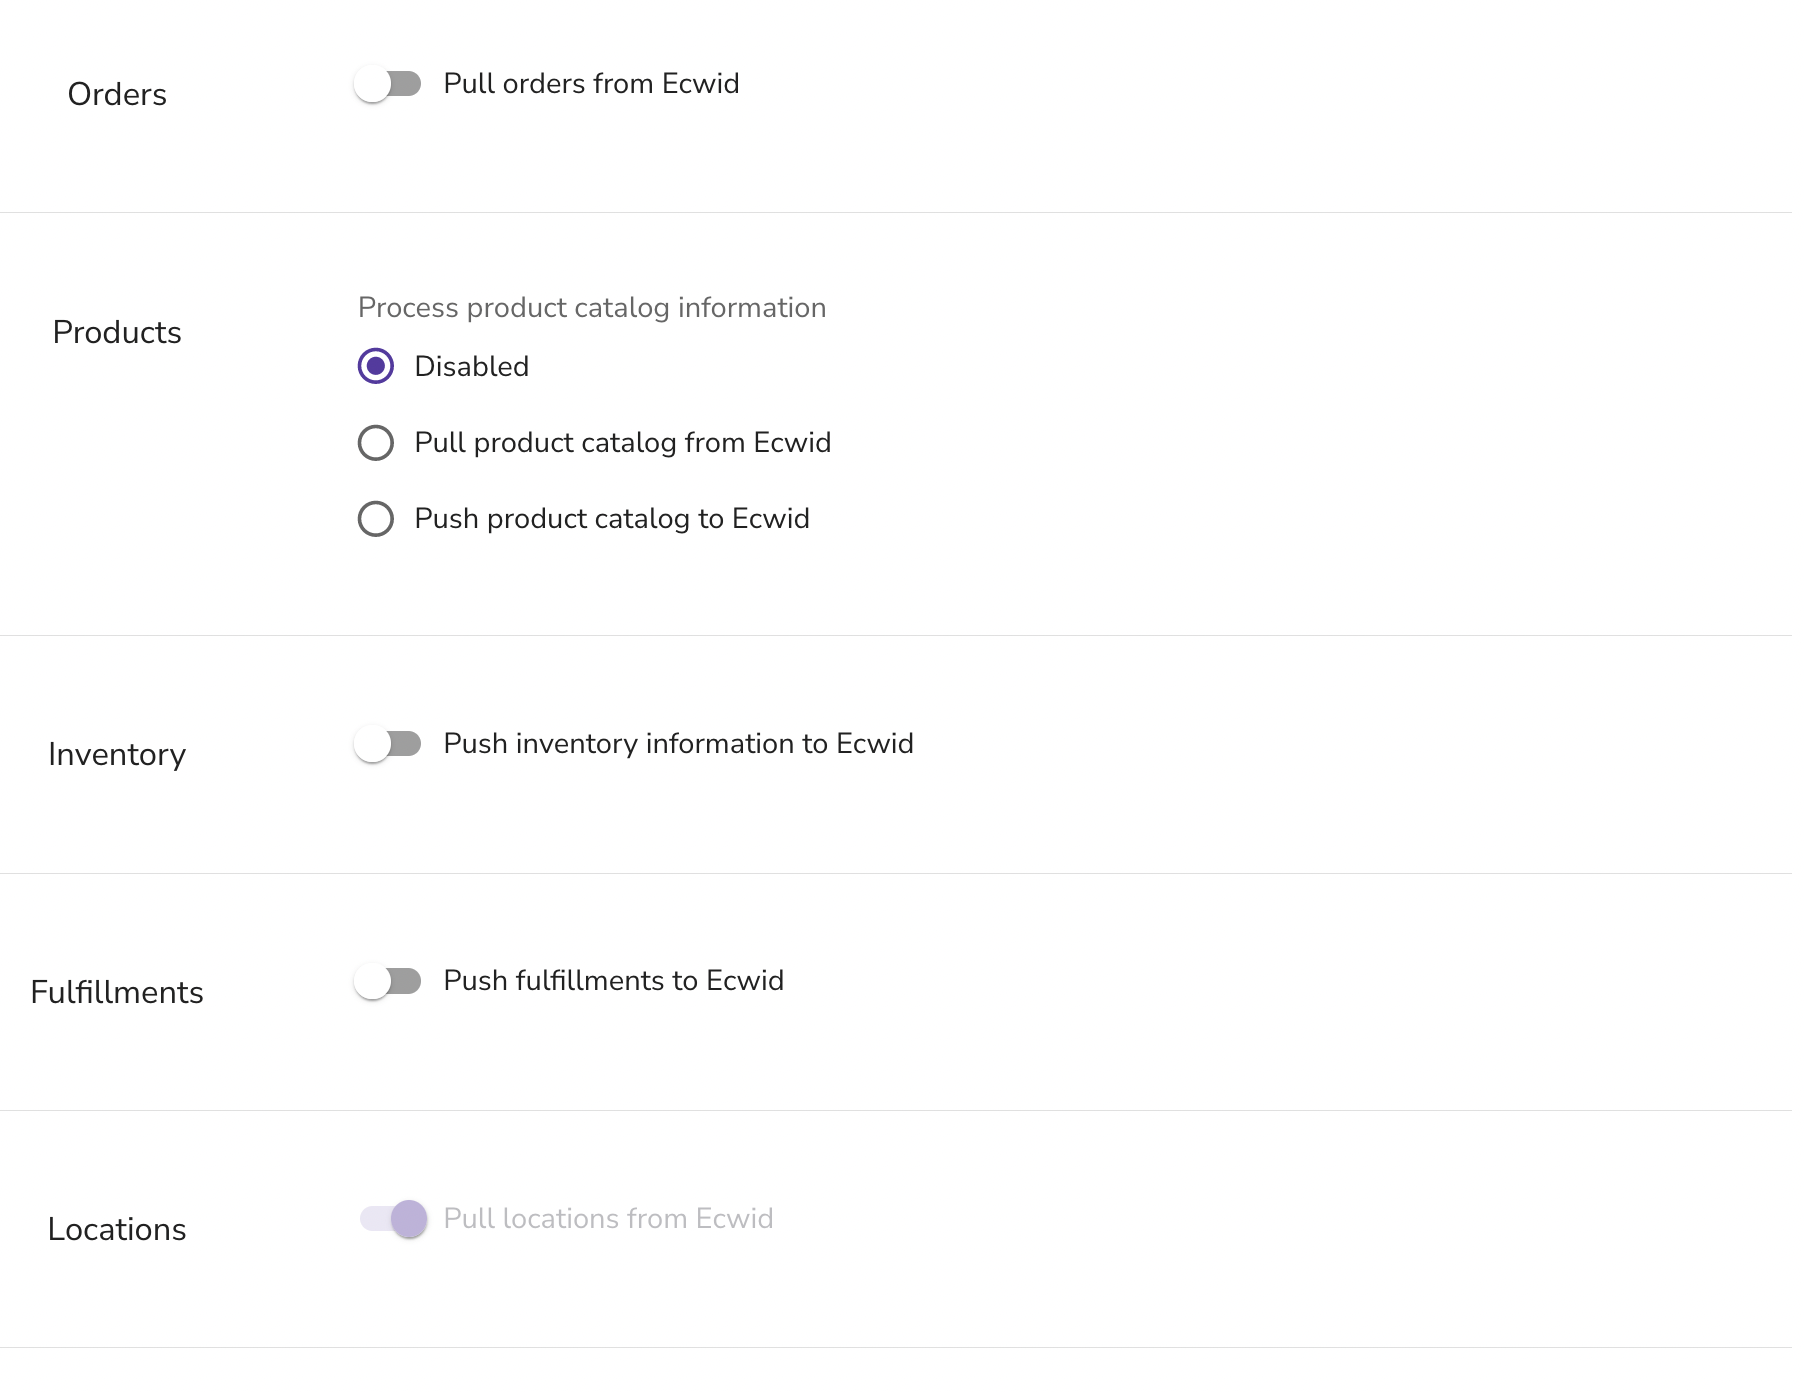Click the Pull product catalog from Ecwid text
Viewport: 1804px width, 1392px height.
[x=622, y=442]
